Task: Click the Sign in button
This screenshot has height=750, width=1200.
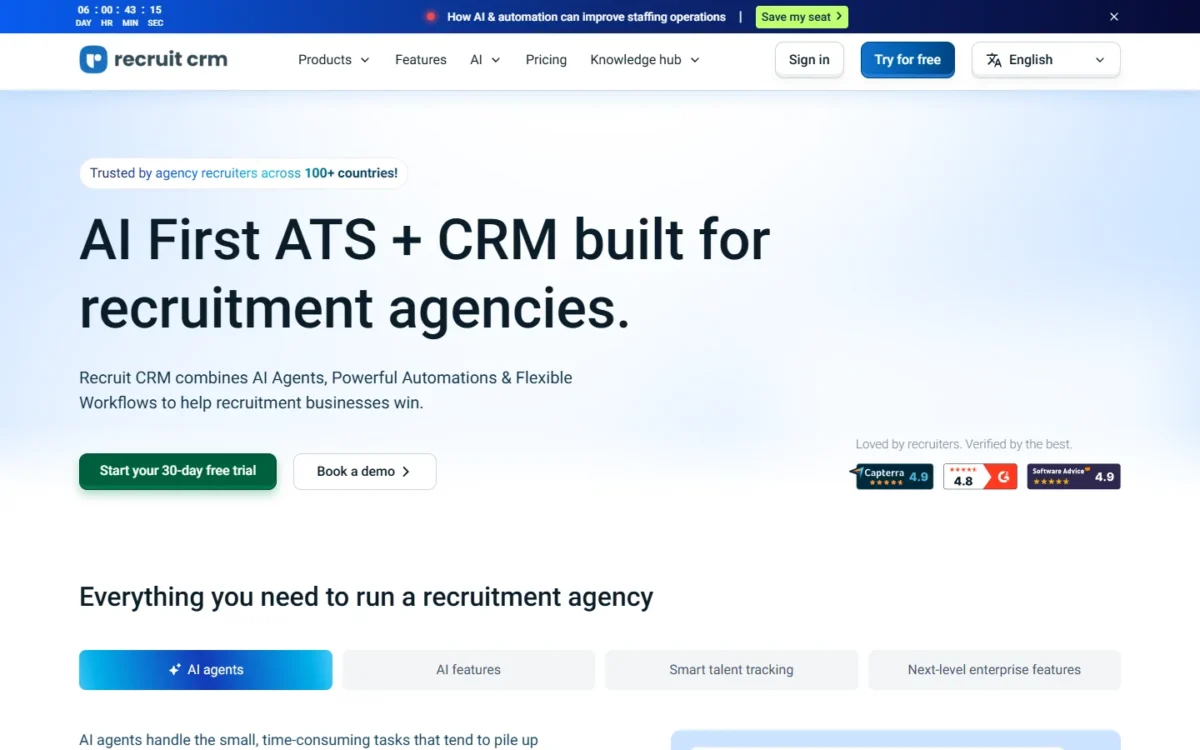Action: point(809,60)
